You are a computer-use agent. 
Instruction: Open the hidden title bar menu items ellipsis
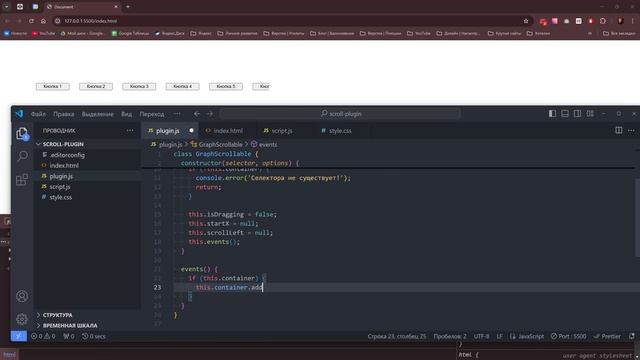point(177,114)
